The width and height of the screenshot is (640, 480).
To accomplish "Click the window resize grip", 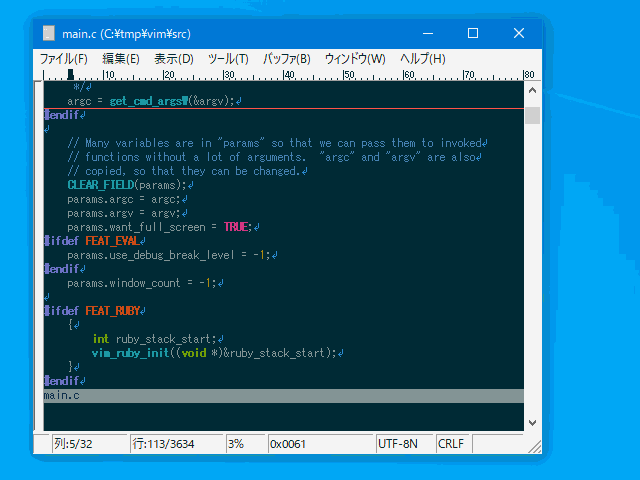I will click(x=534, y=447).
